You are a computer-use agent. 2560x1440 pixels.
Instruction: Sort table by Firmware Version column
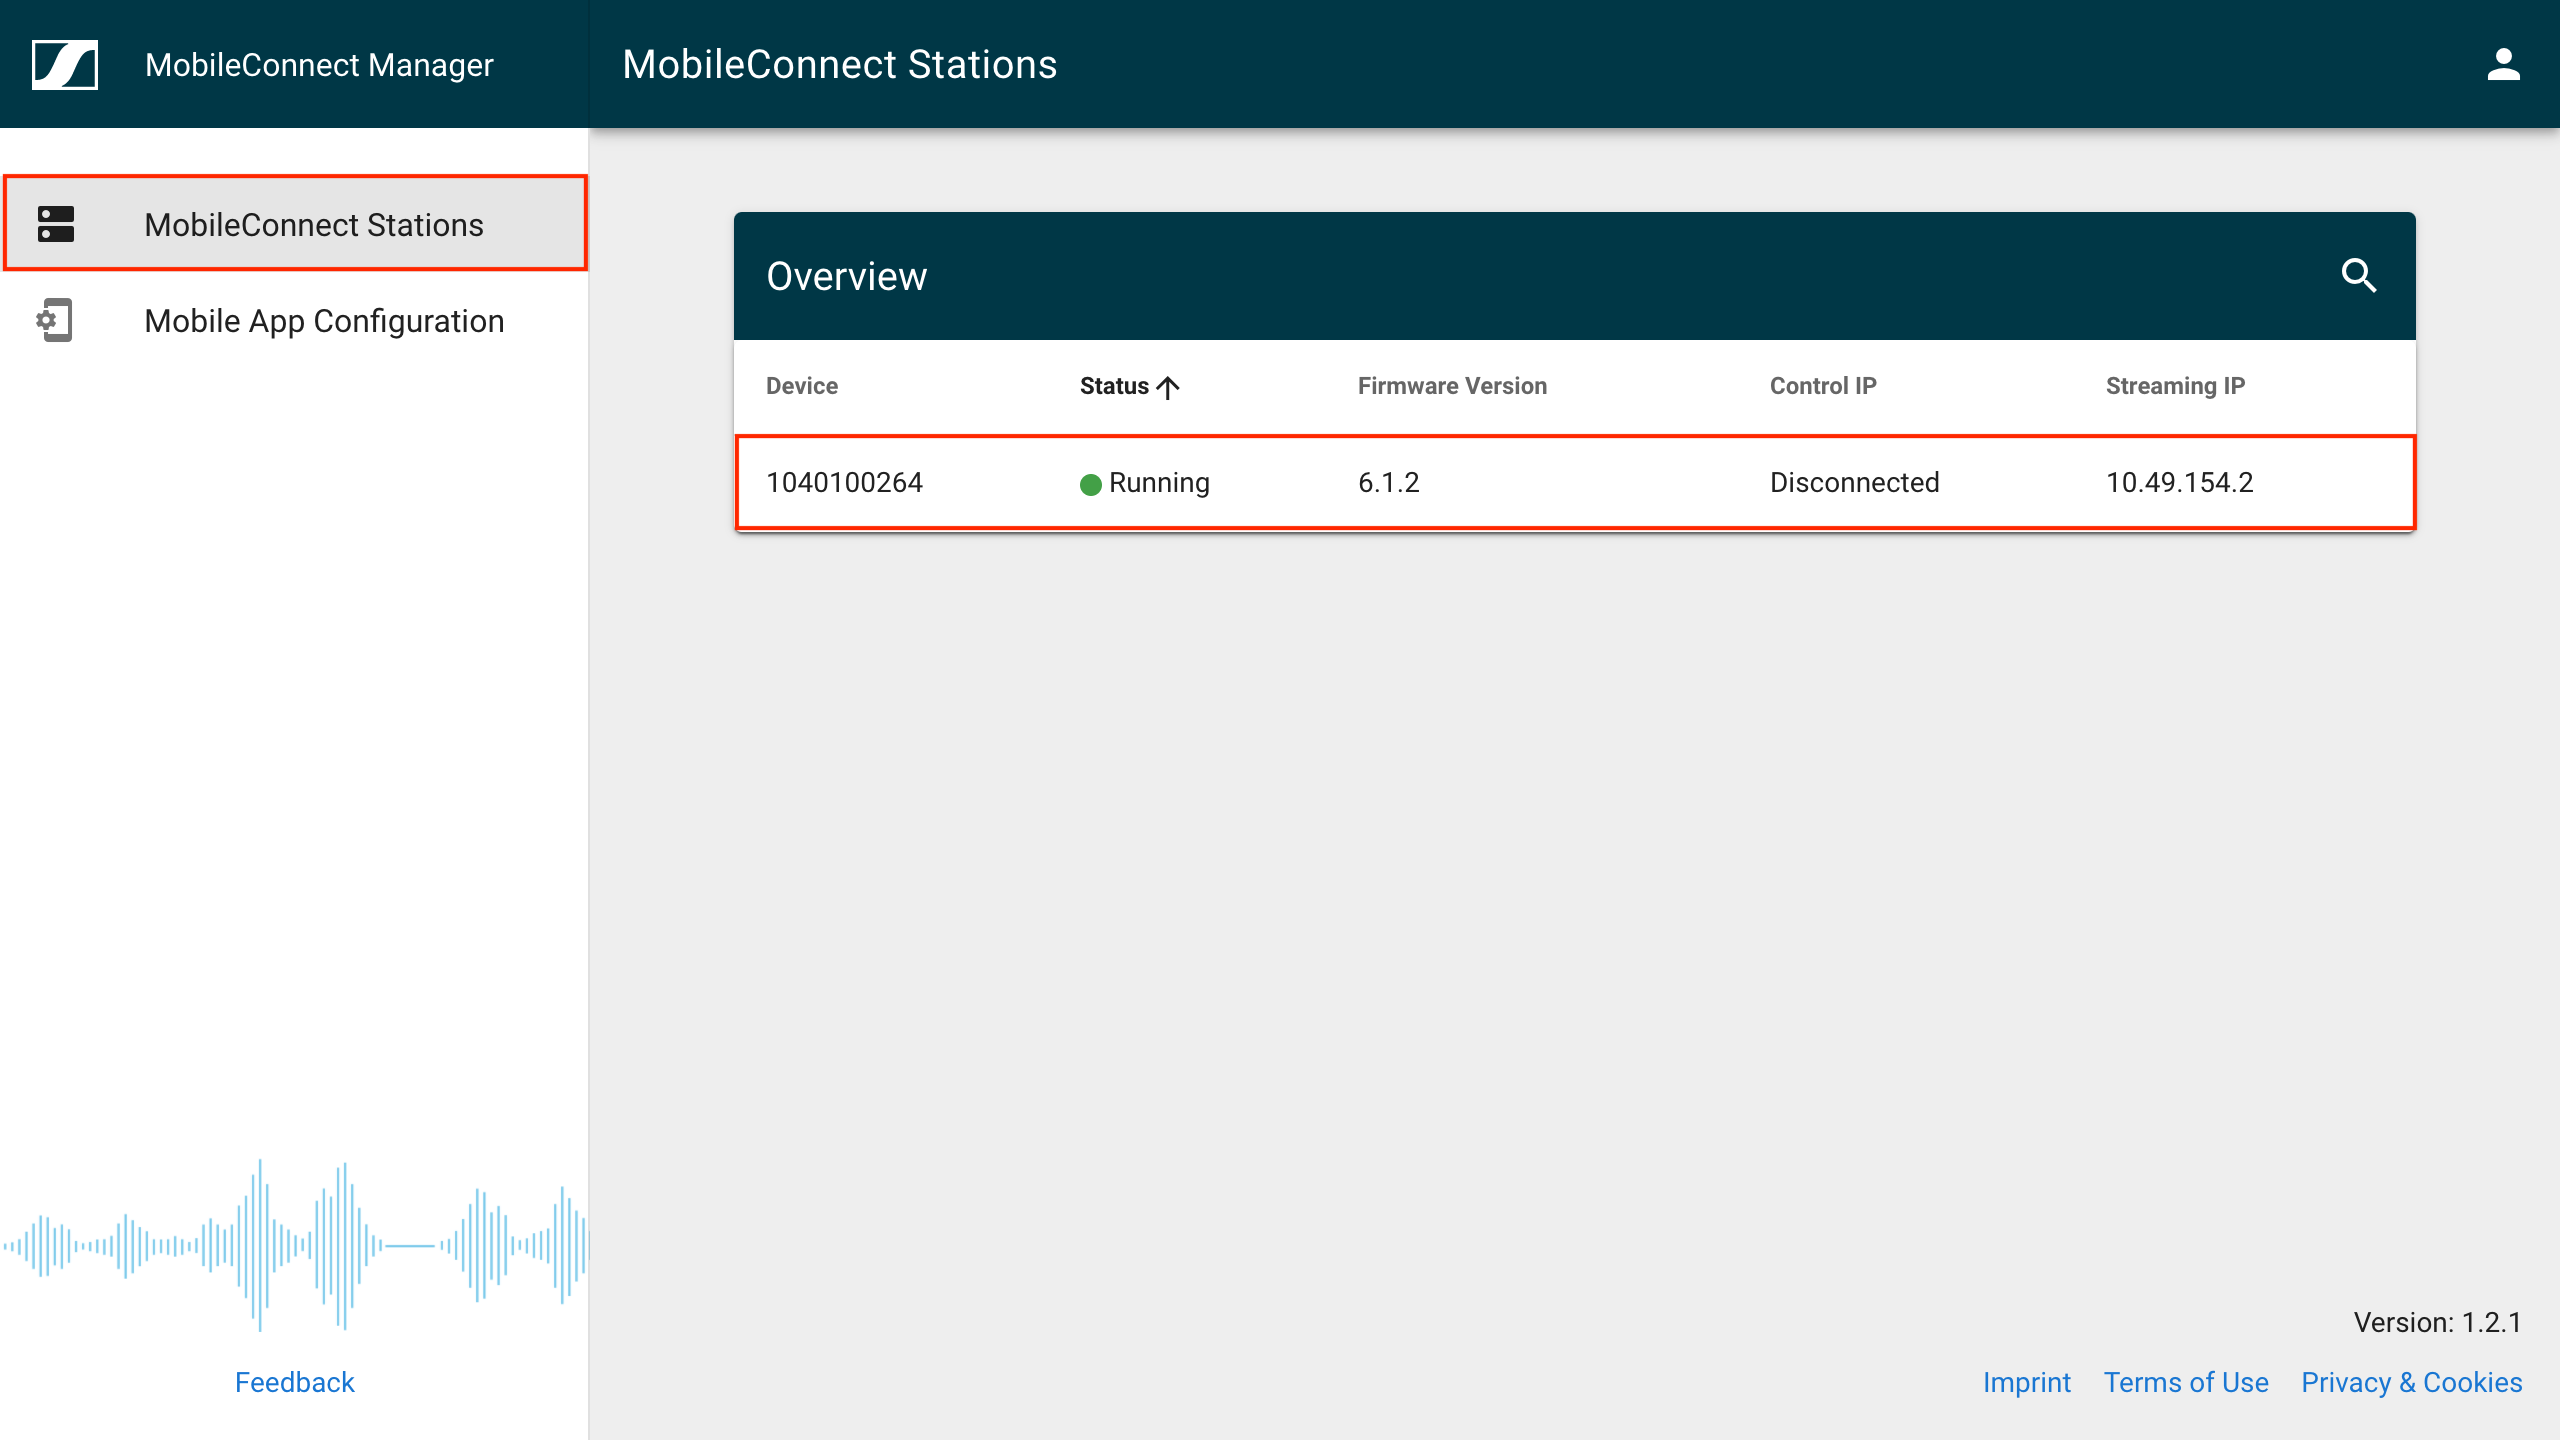coord(1452,386)
